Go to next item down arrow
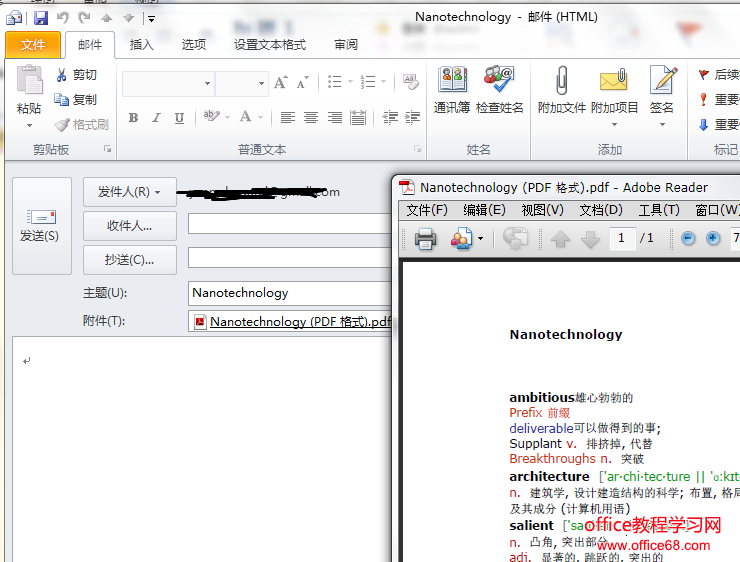Viewport: 740px width, 562px height. (128, 18)
